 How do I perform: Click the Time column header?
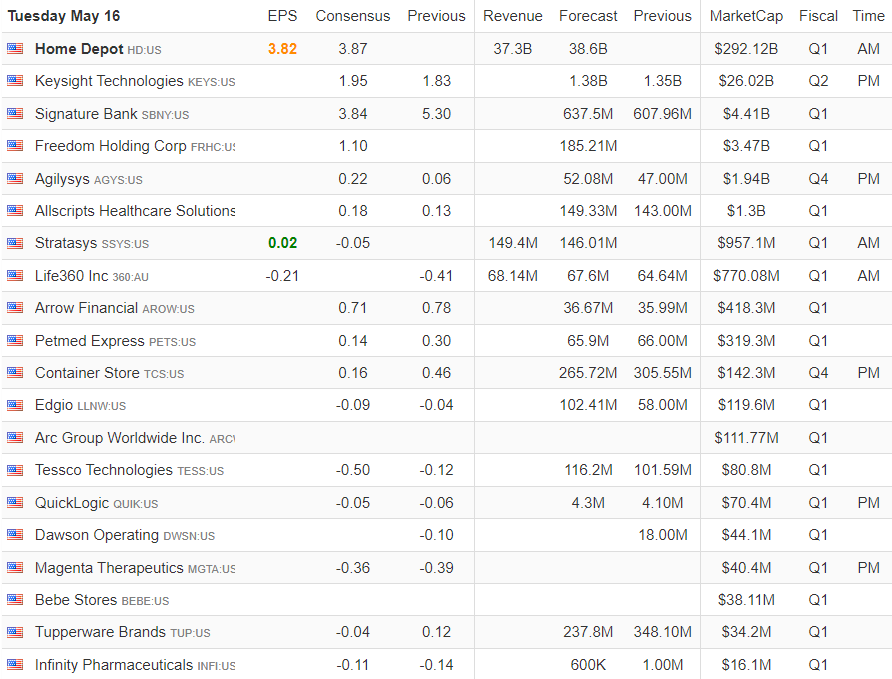point(868,16)
